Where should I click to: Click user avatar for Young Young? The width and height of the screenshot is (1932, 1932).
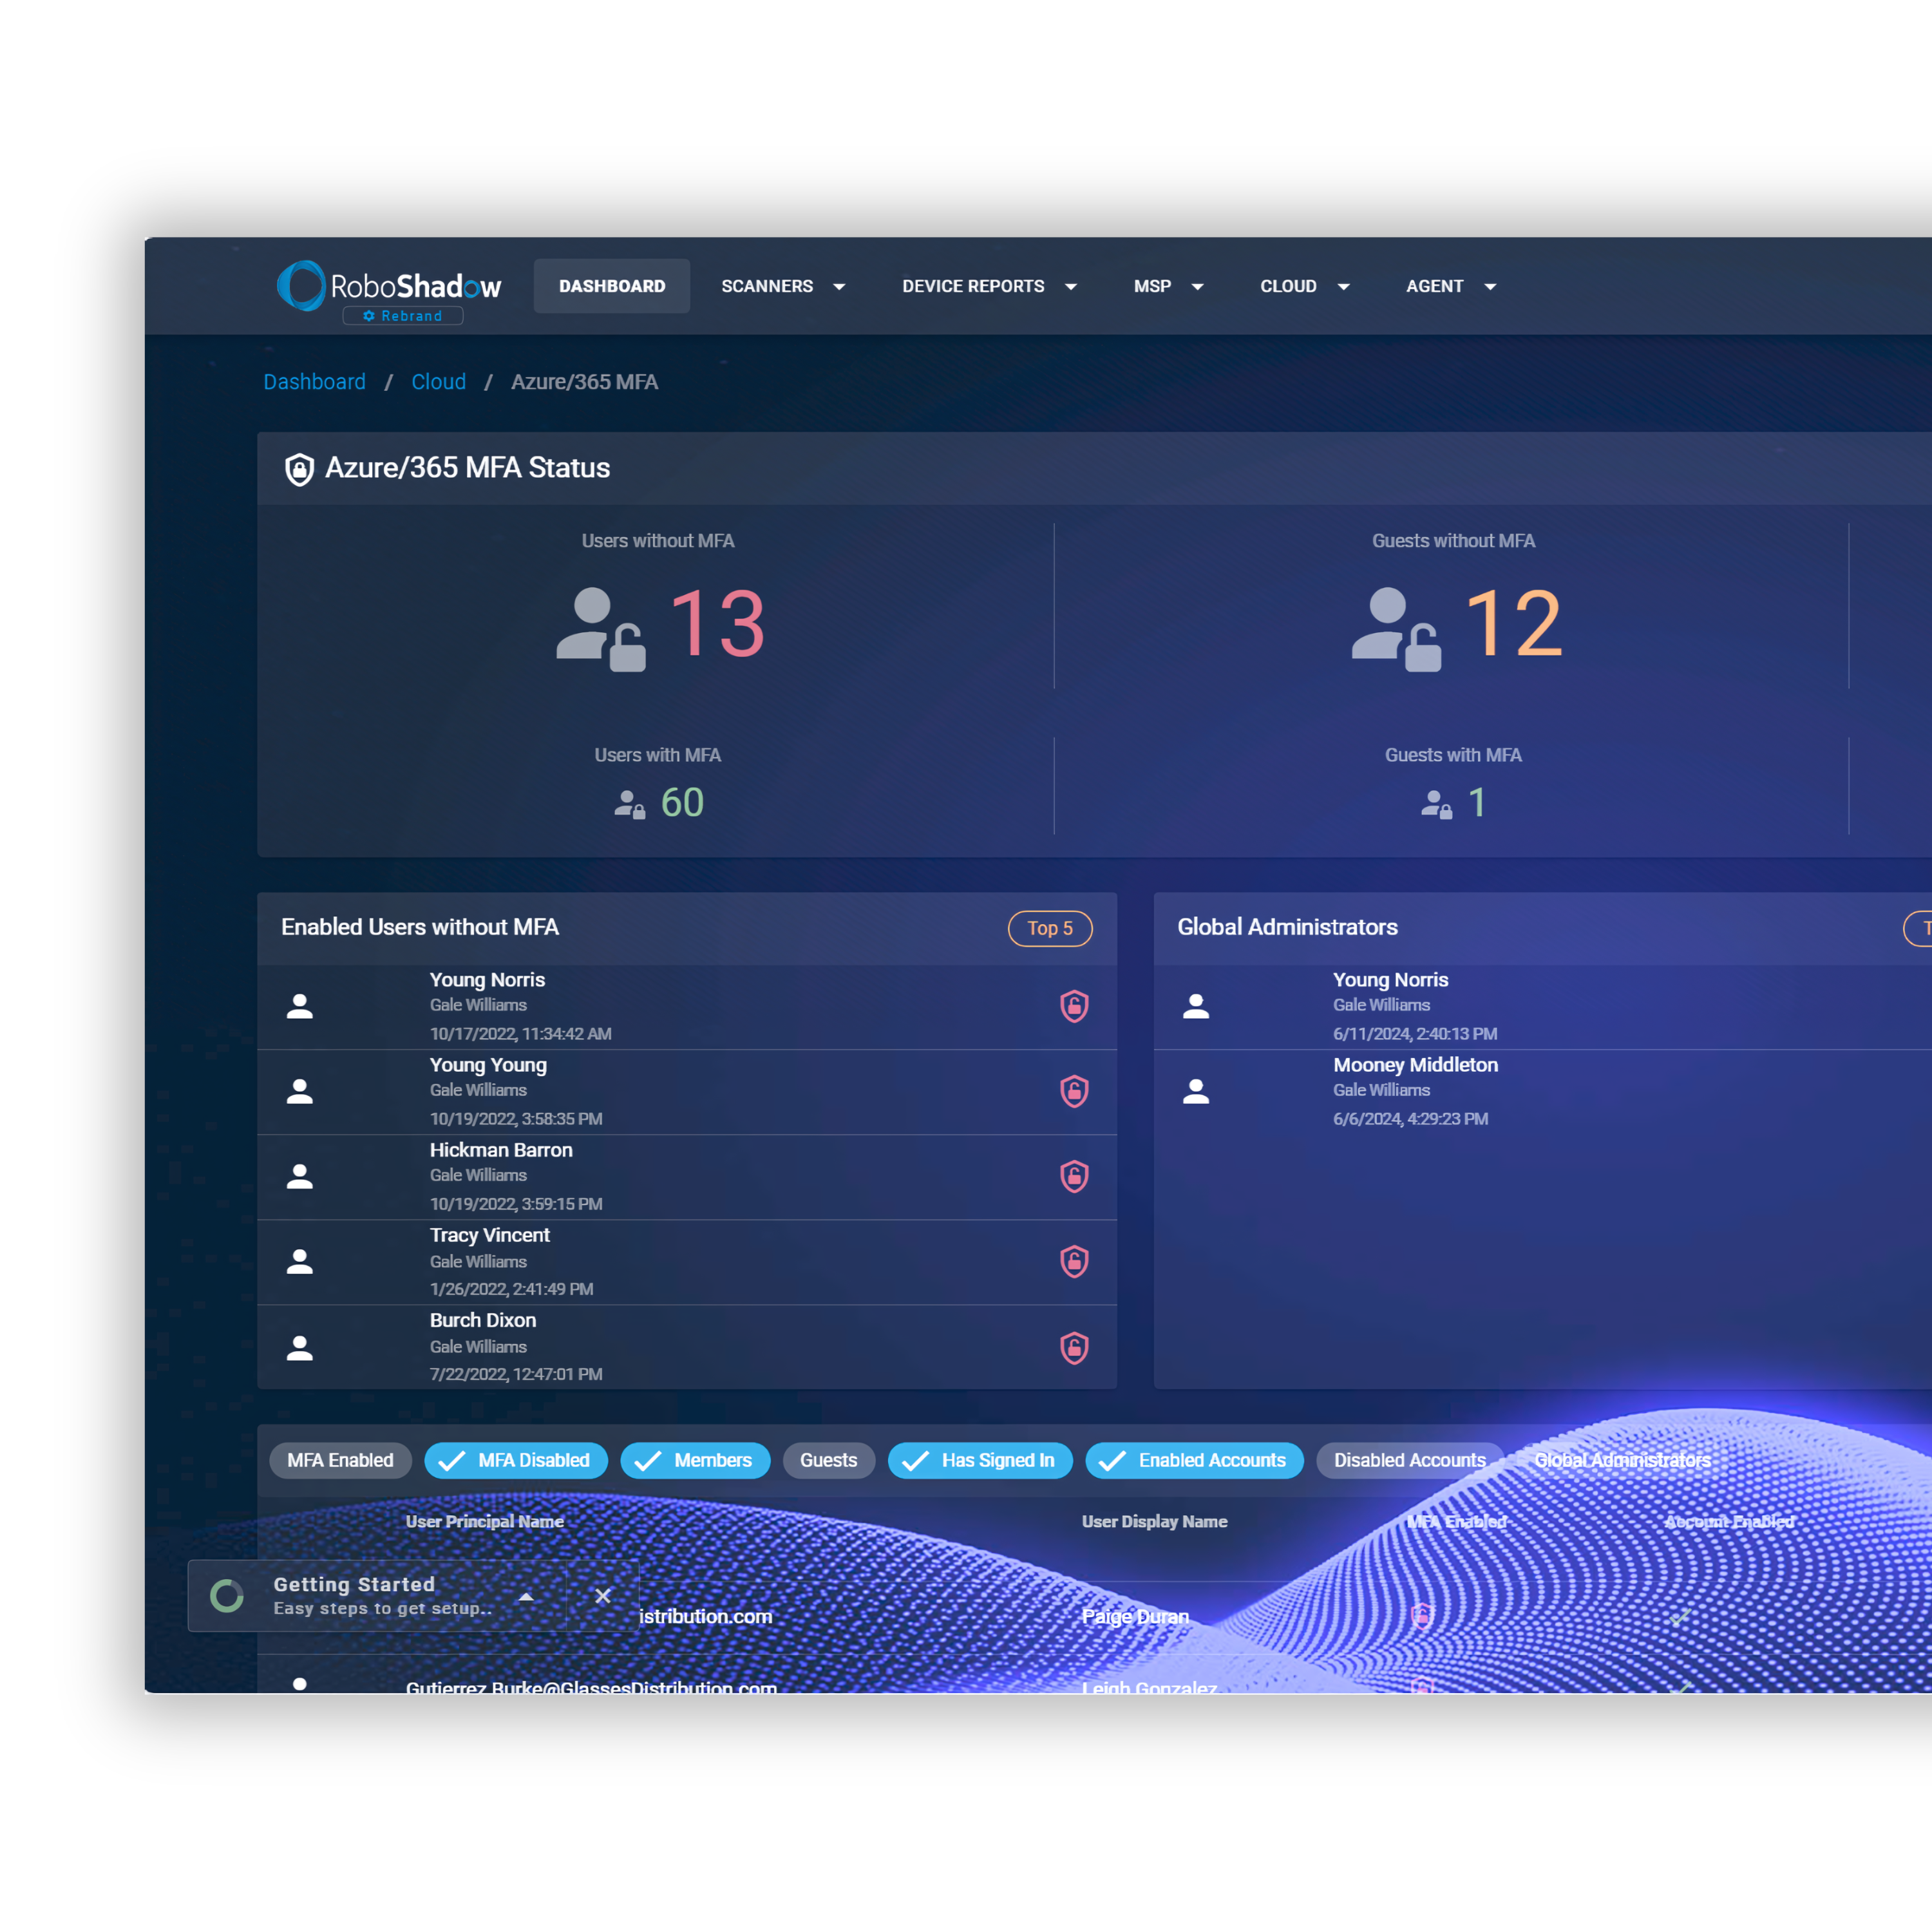pos(300,1092)
